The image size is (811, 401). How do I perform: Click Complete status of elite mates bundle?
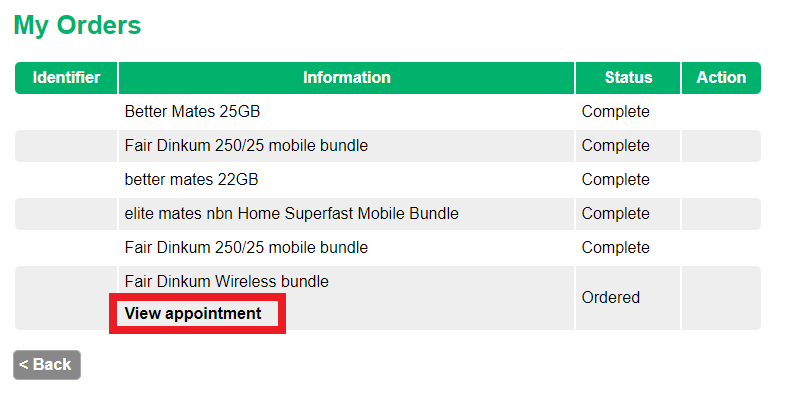pos(615,214)
